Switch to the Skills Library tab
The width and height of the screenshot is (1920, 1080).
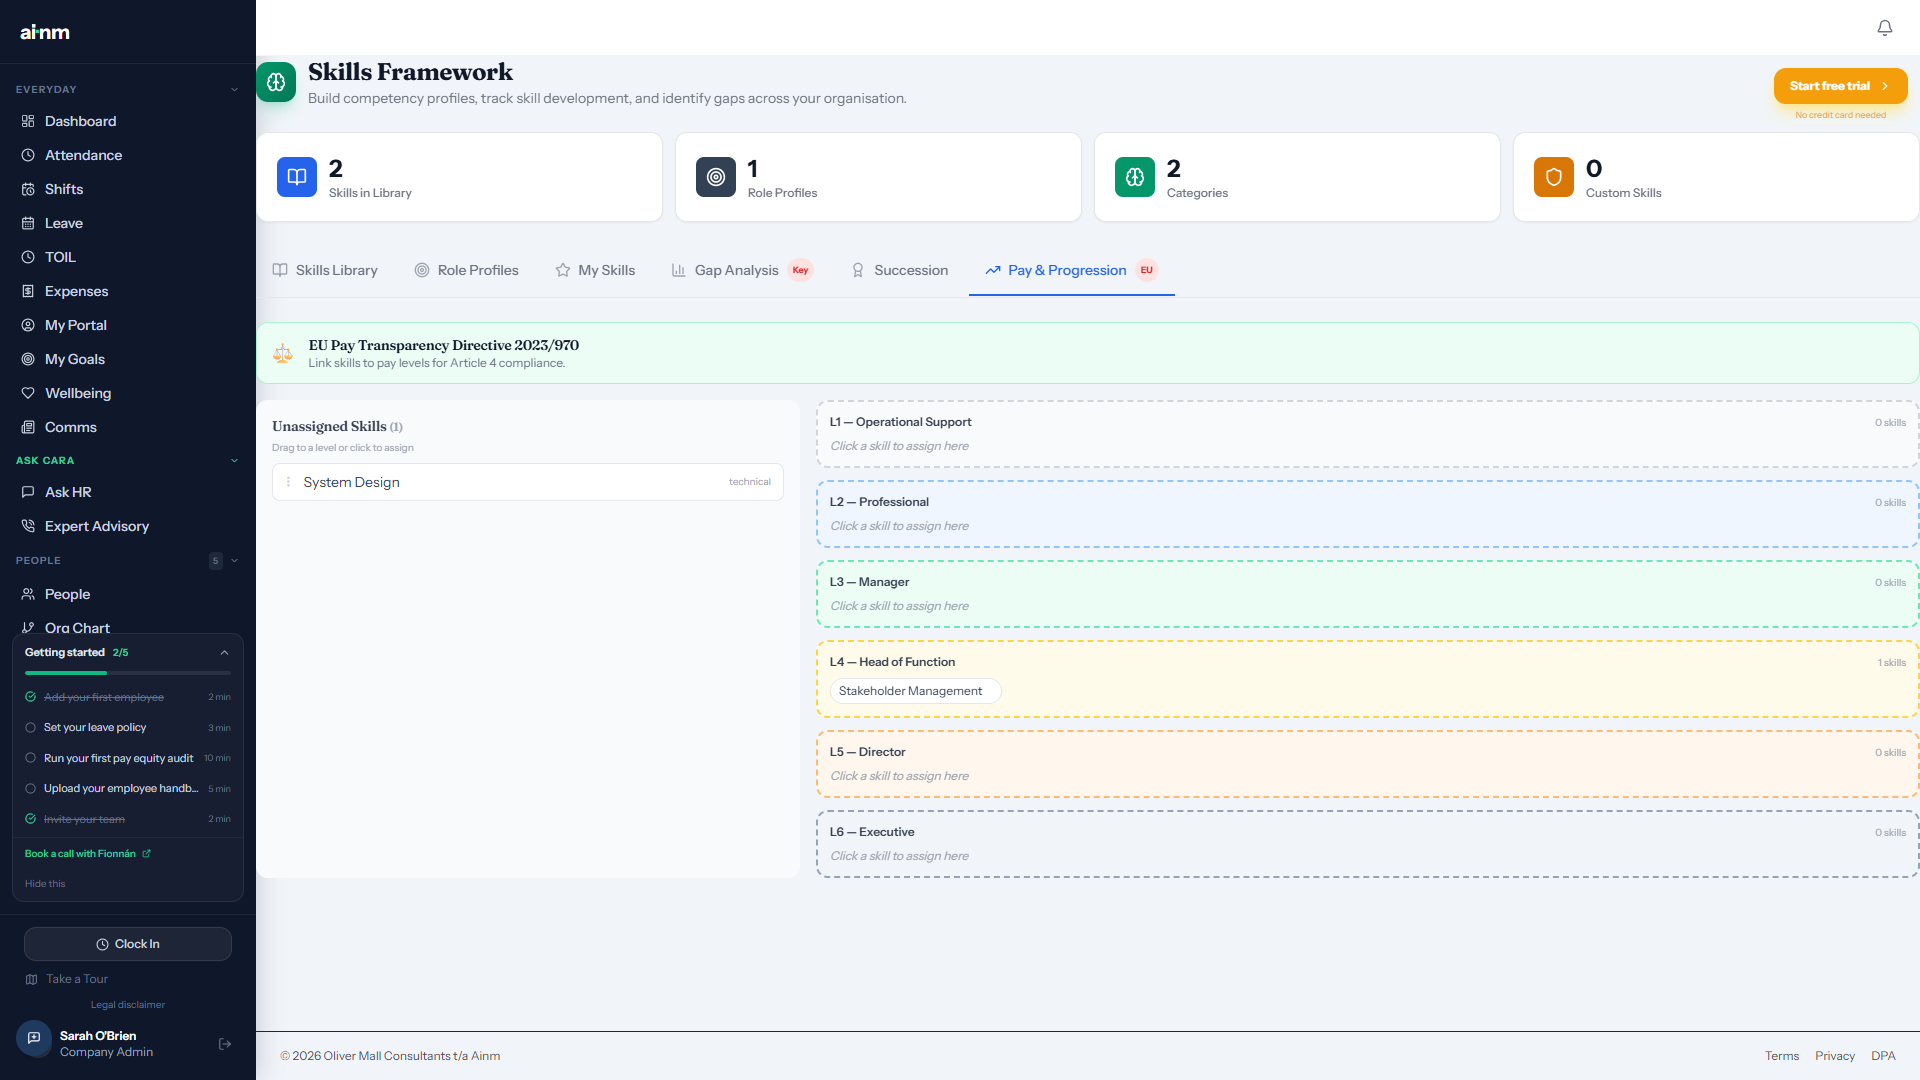click(325, 270)
